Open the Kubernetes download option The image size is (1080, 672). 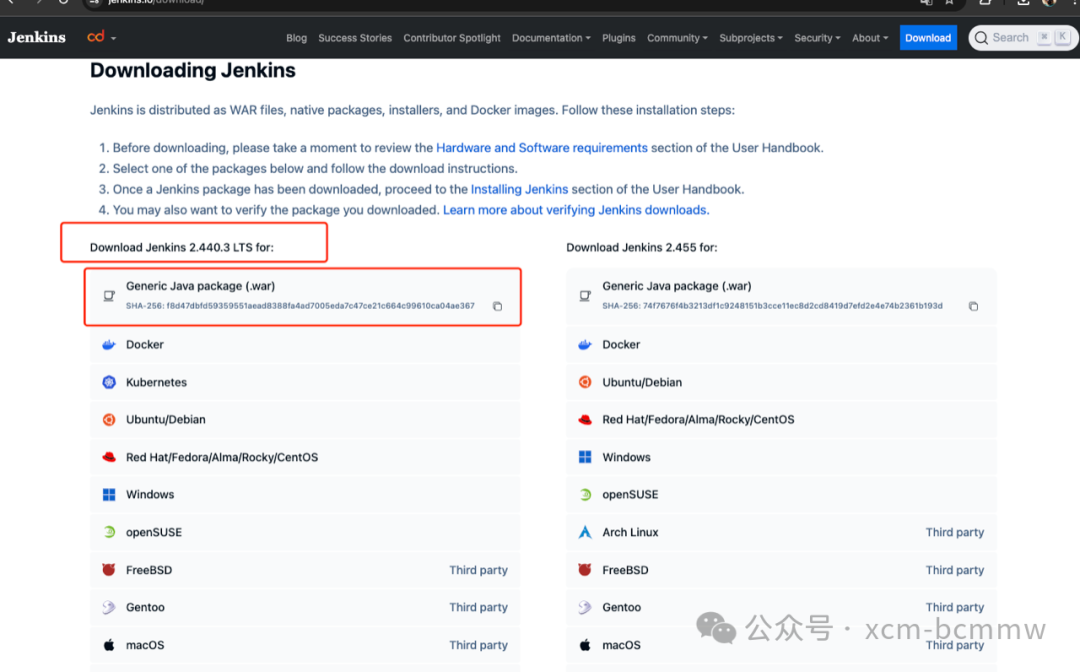(304, 382)
